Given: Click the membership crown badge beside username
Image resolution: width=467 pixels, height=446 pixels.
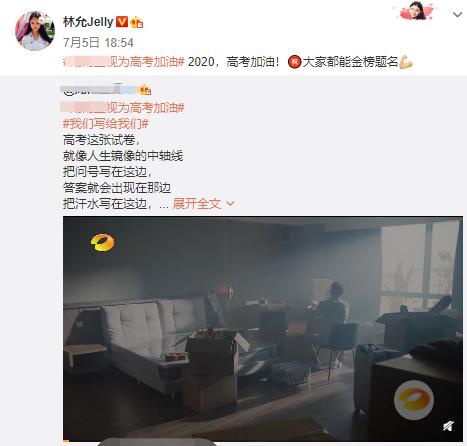Looking at the screenshot, I should click(137, 22).
